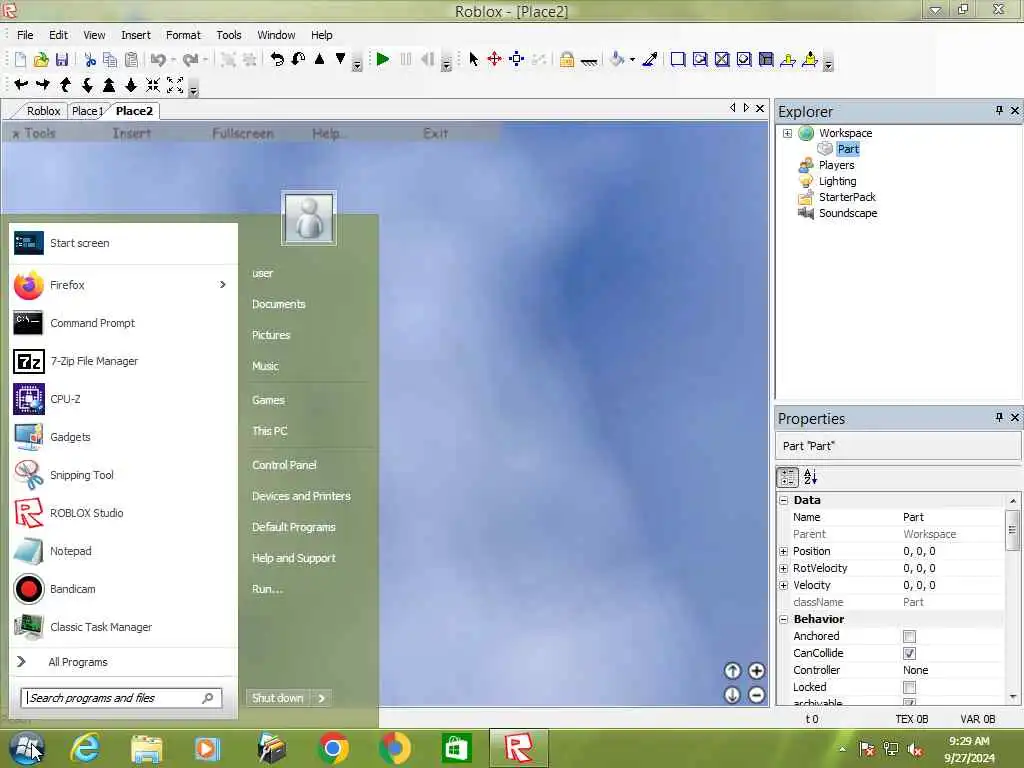
Task: Click the Save floppy disk icon
Action: (x=62, y=60)
